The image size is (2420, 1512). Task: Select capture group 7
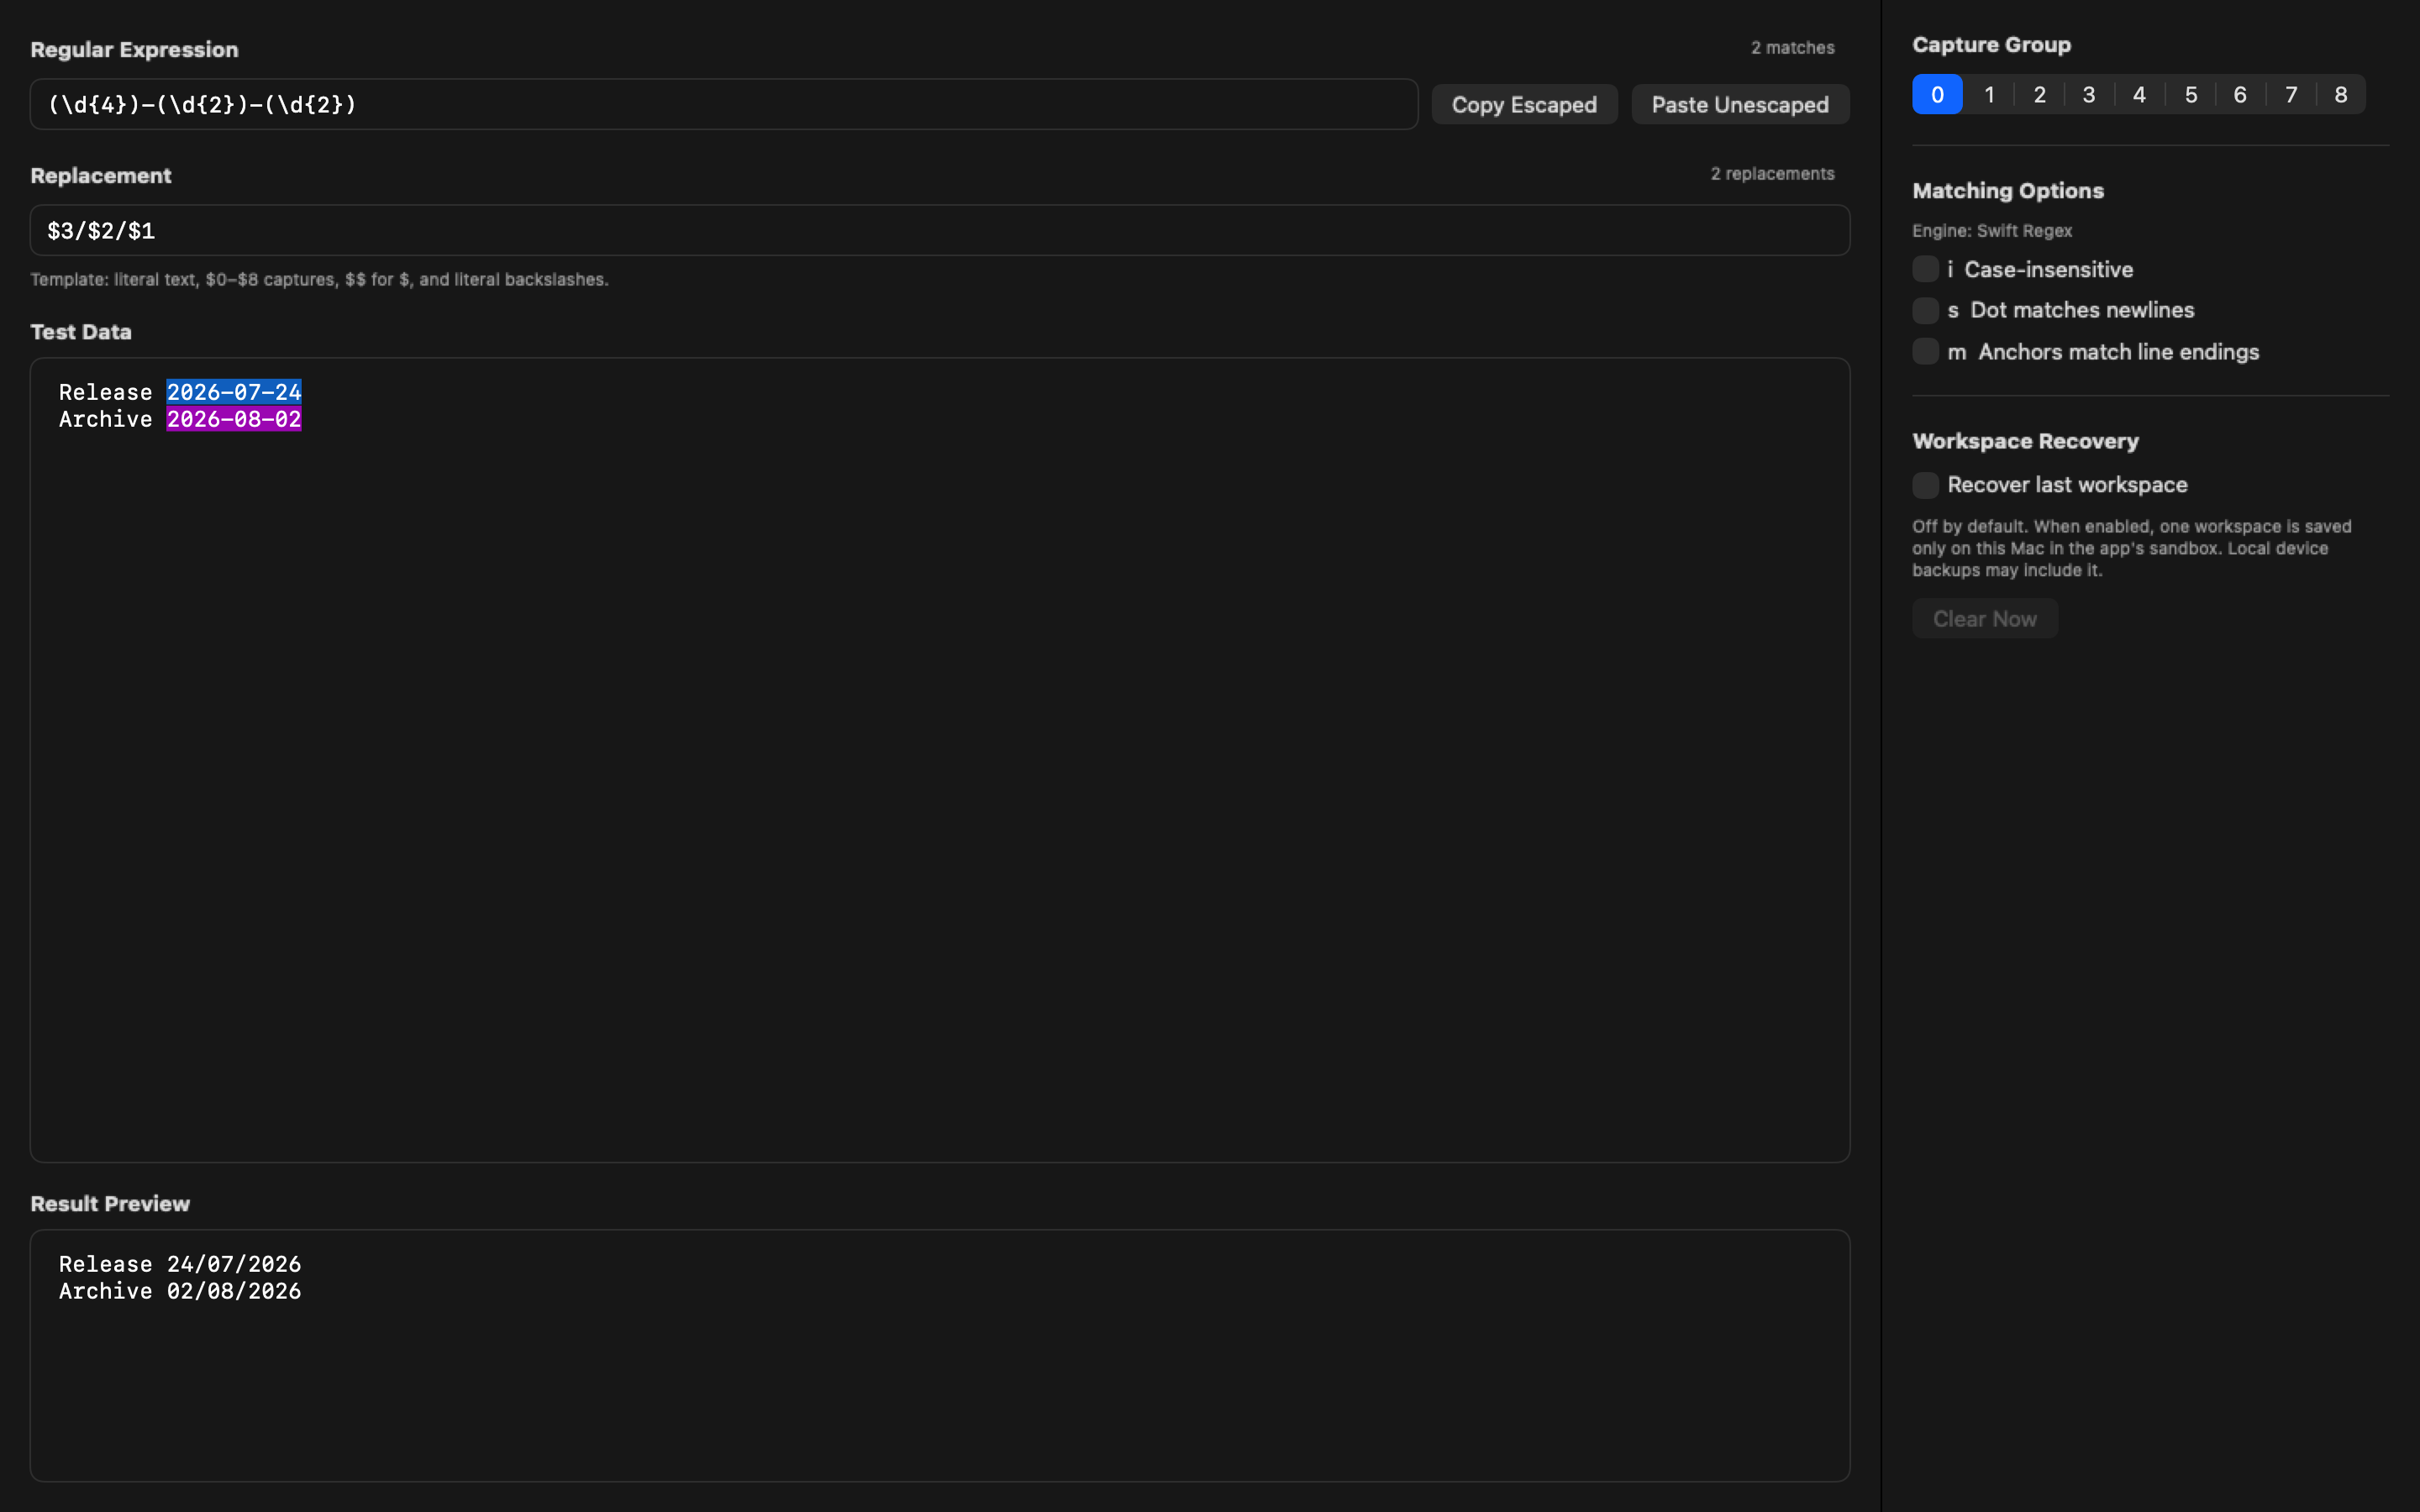[x=2290, y=95]
